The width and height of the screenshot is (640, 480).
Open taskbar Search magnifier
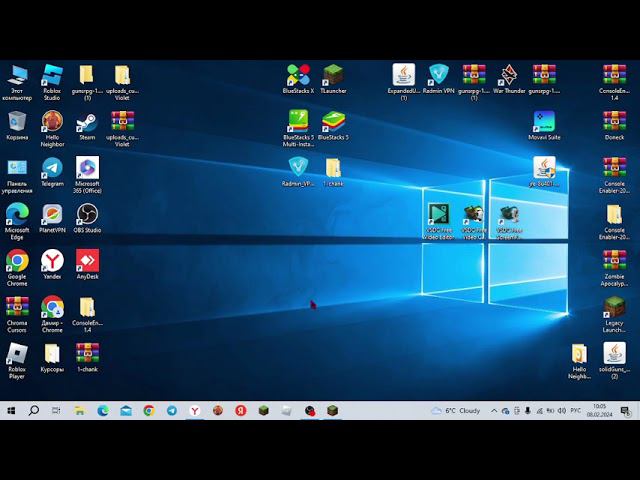(x=34, y=411)
